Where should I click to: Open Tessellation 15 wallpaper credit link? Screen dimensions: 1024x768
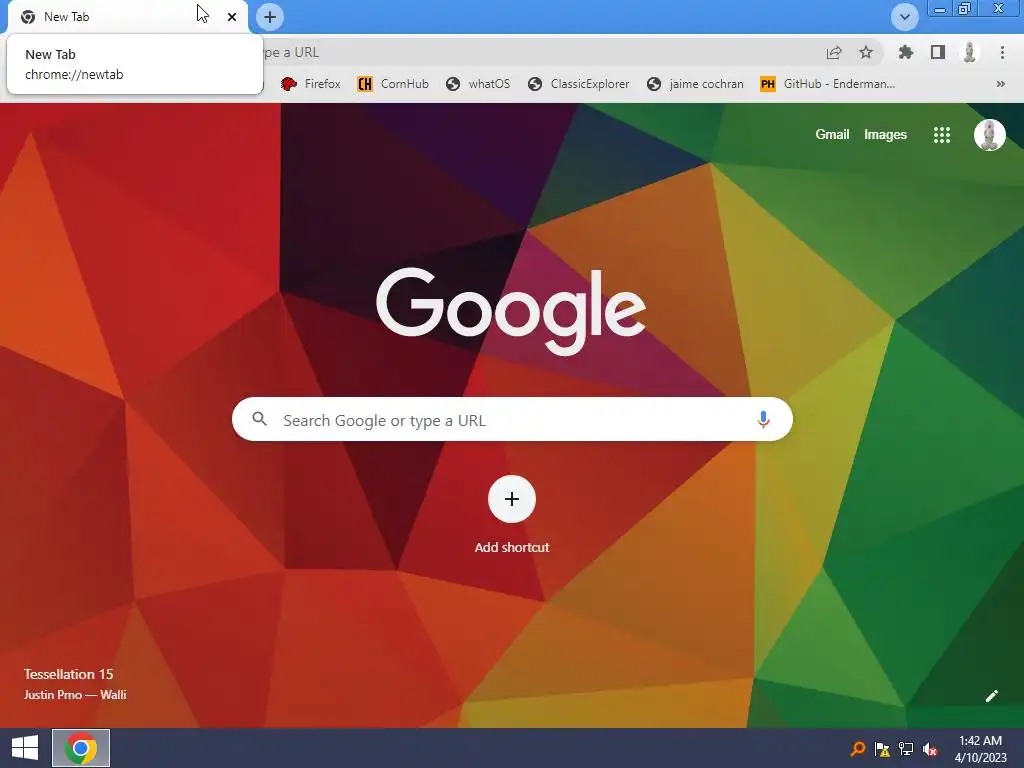pyautogui.click(x=69, y=674)
